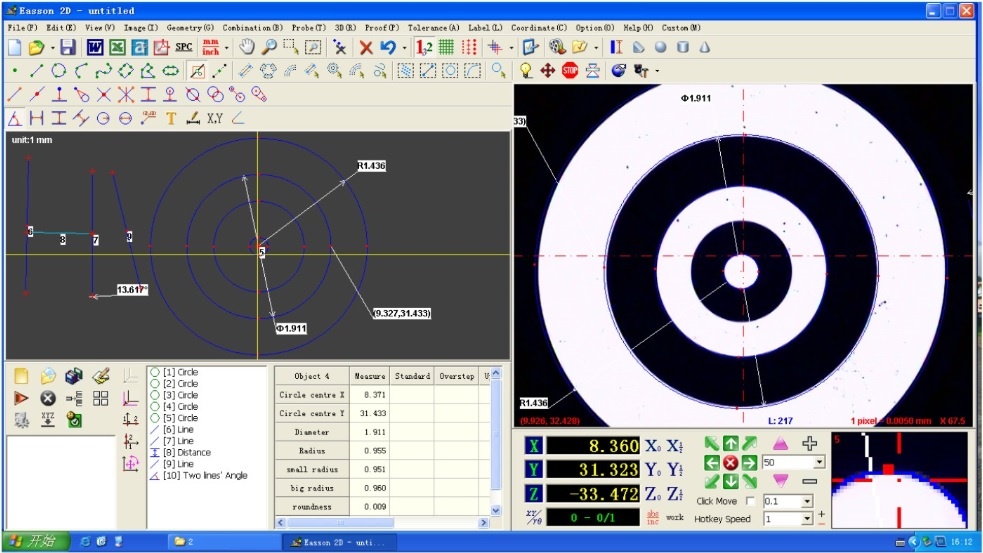Open dropdown next to hammer tool icon
983x553 pixels.
(657, 71)
